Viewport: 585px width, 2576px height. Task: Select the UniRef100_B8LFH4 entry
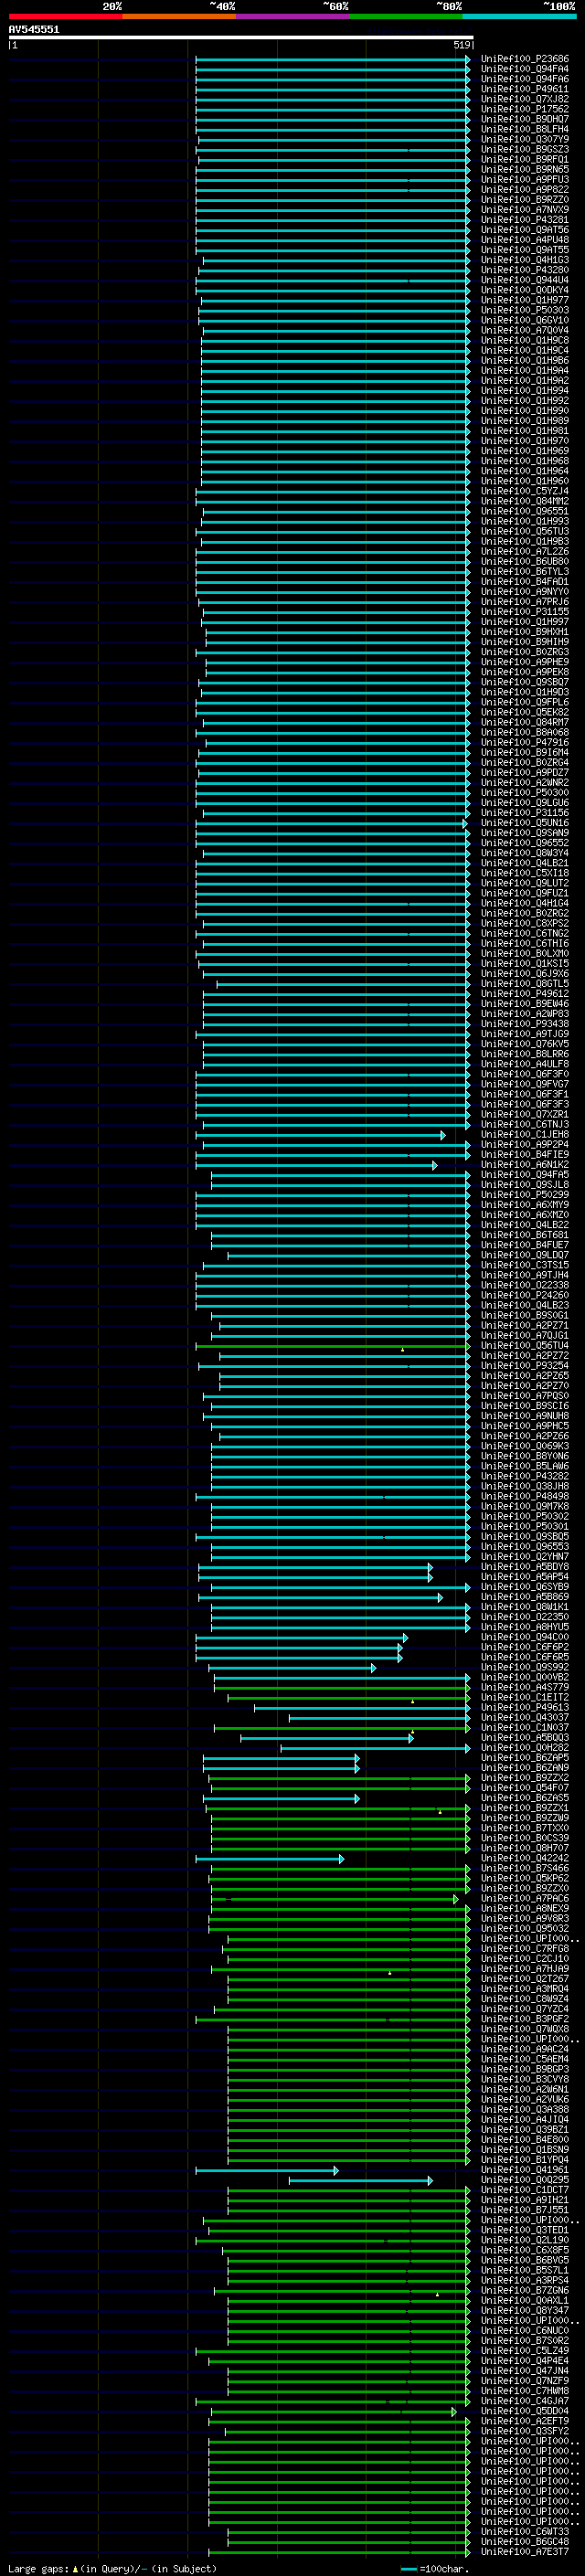click(x=524, y=129)
